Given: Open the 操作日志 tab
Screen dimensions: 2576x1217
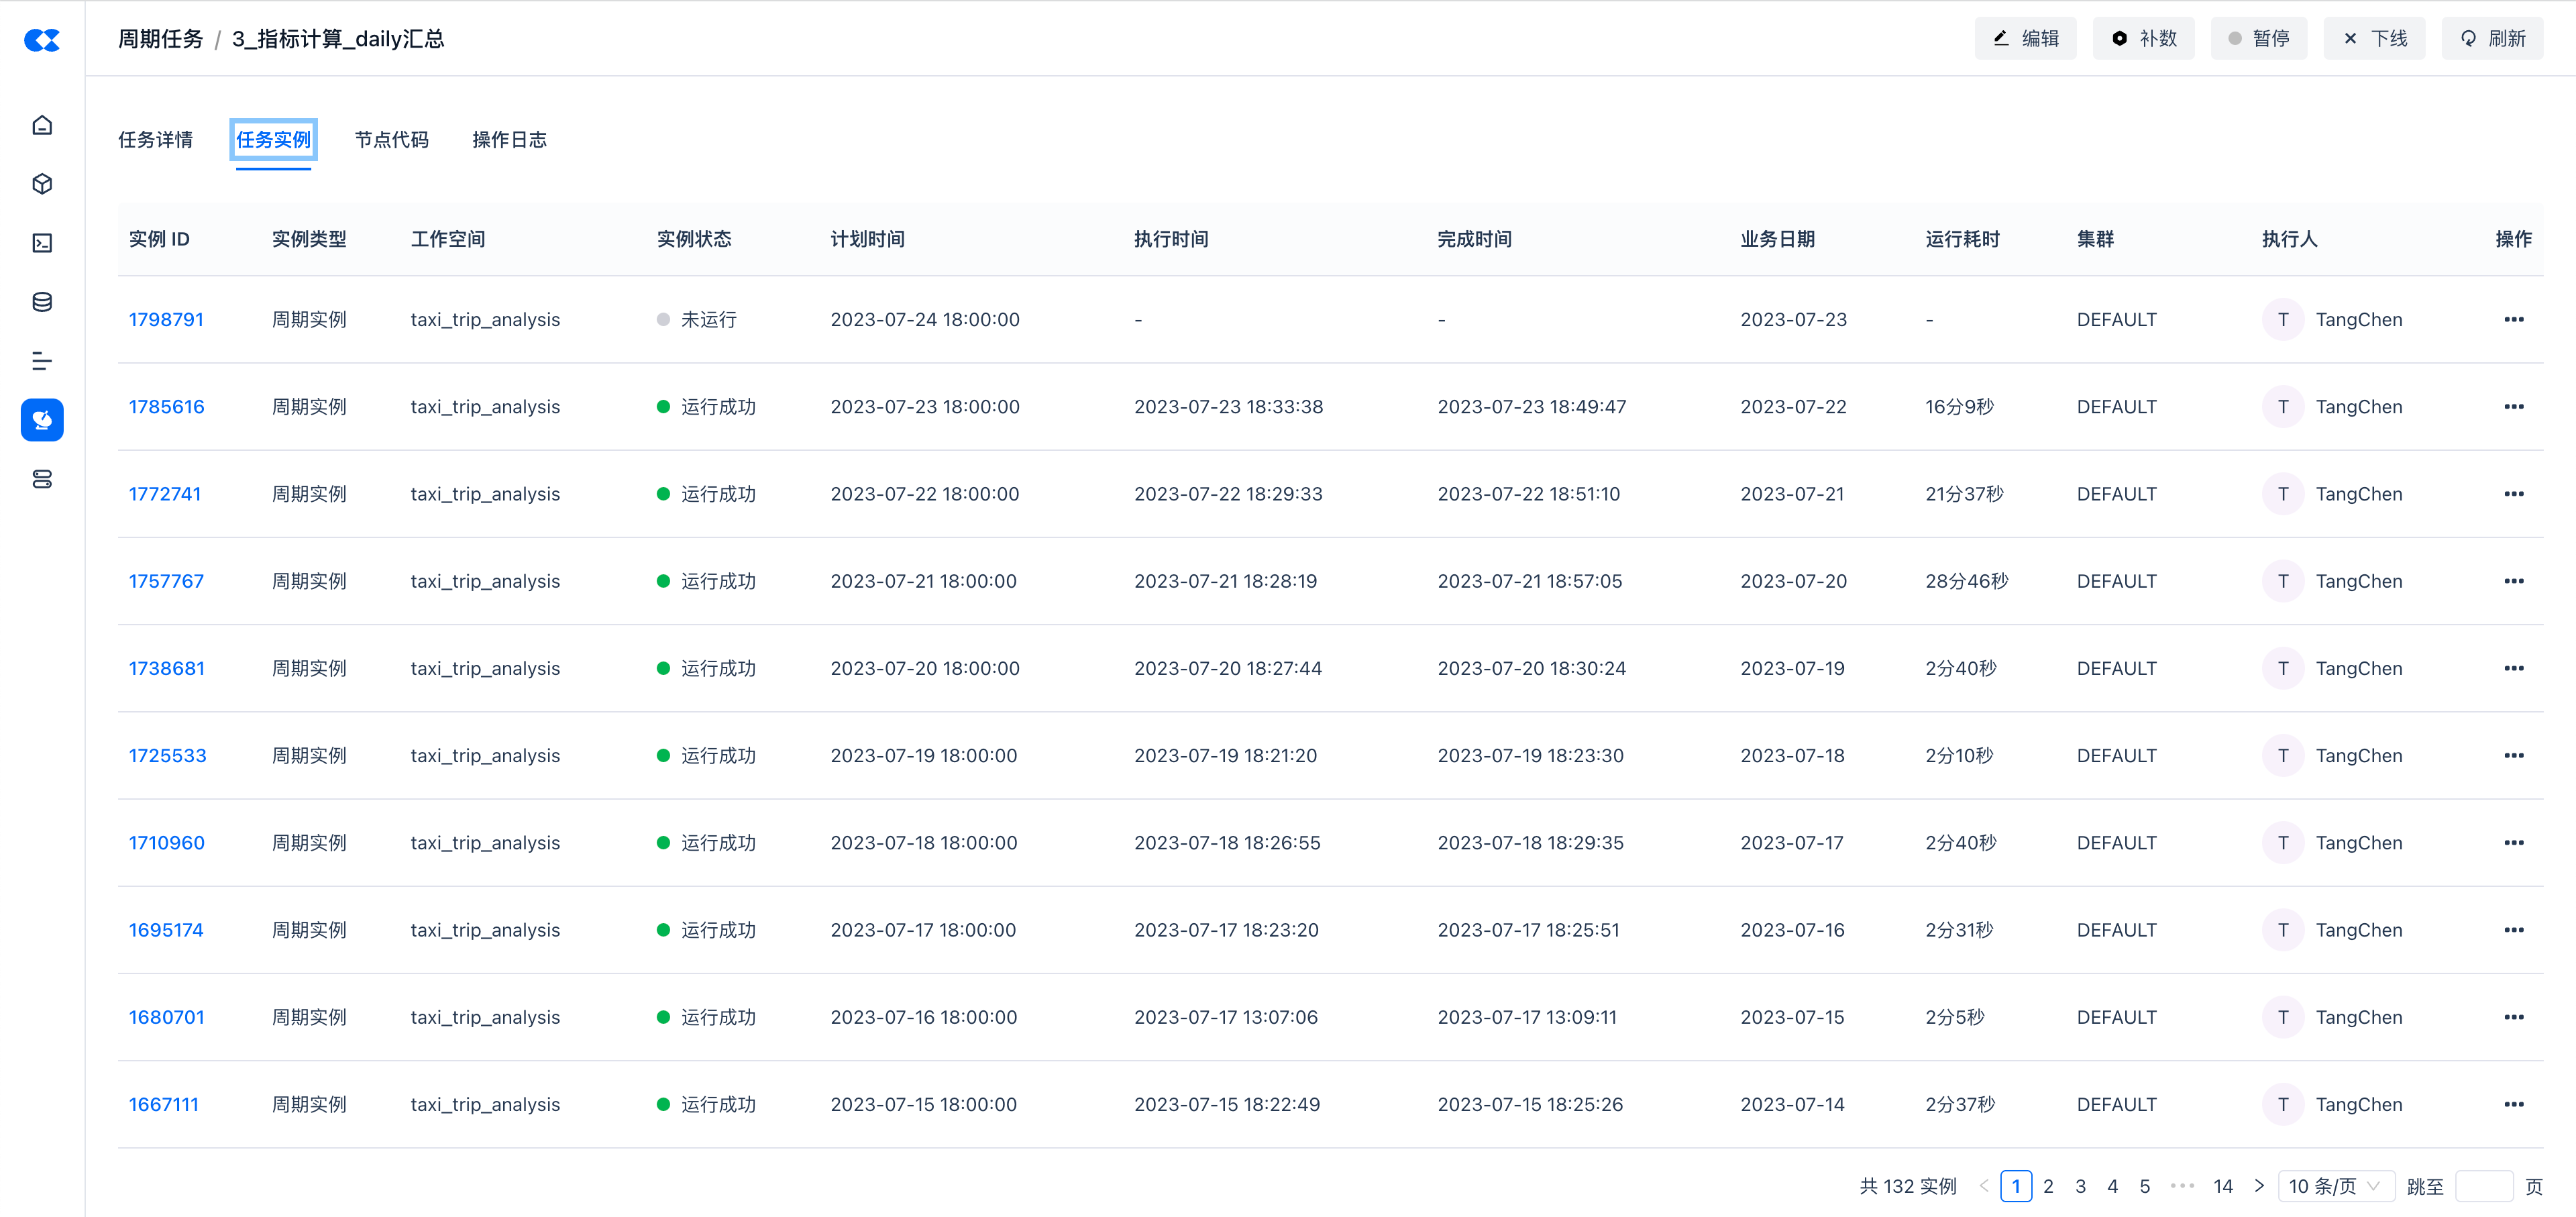Looking at the screenshot, I should click(x=509, y=140).
